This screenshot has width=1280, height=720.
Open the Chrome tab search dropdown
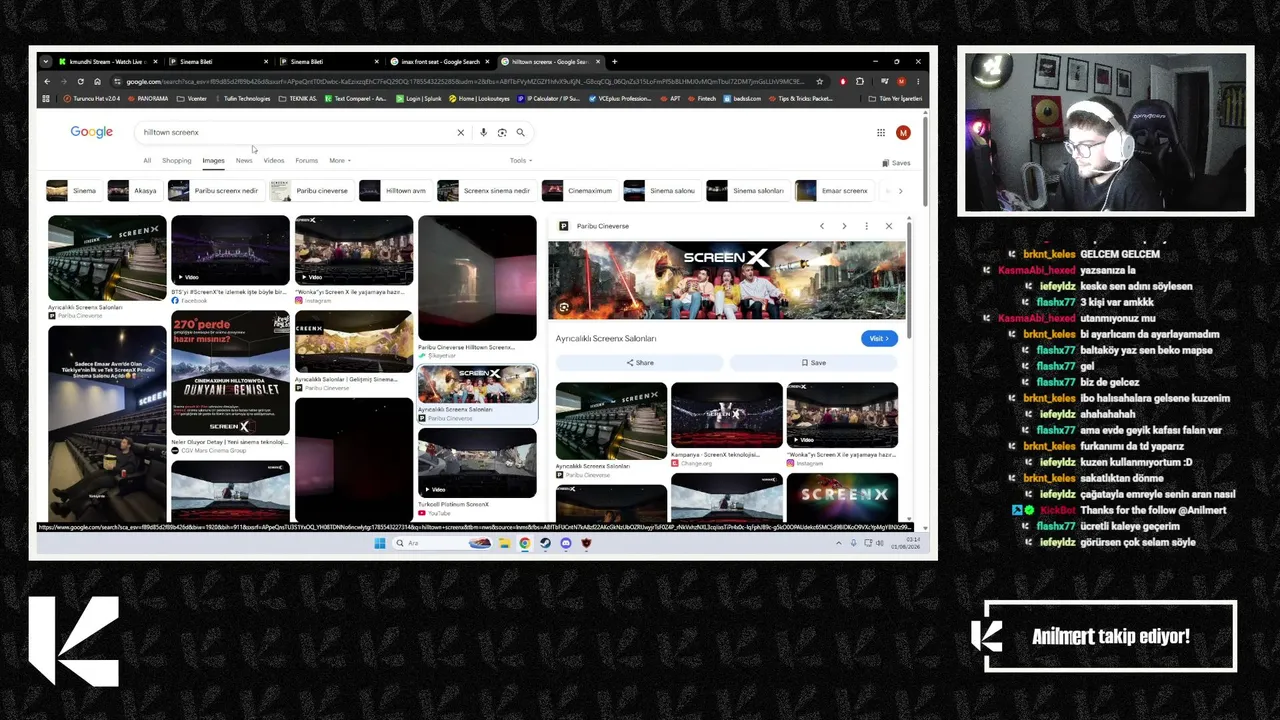45,62
